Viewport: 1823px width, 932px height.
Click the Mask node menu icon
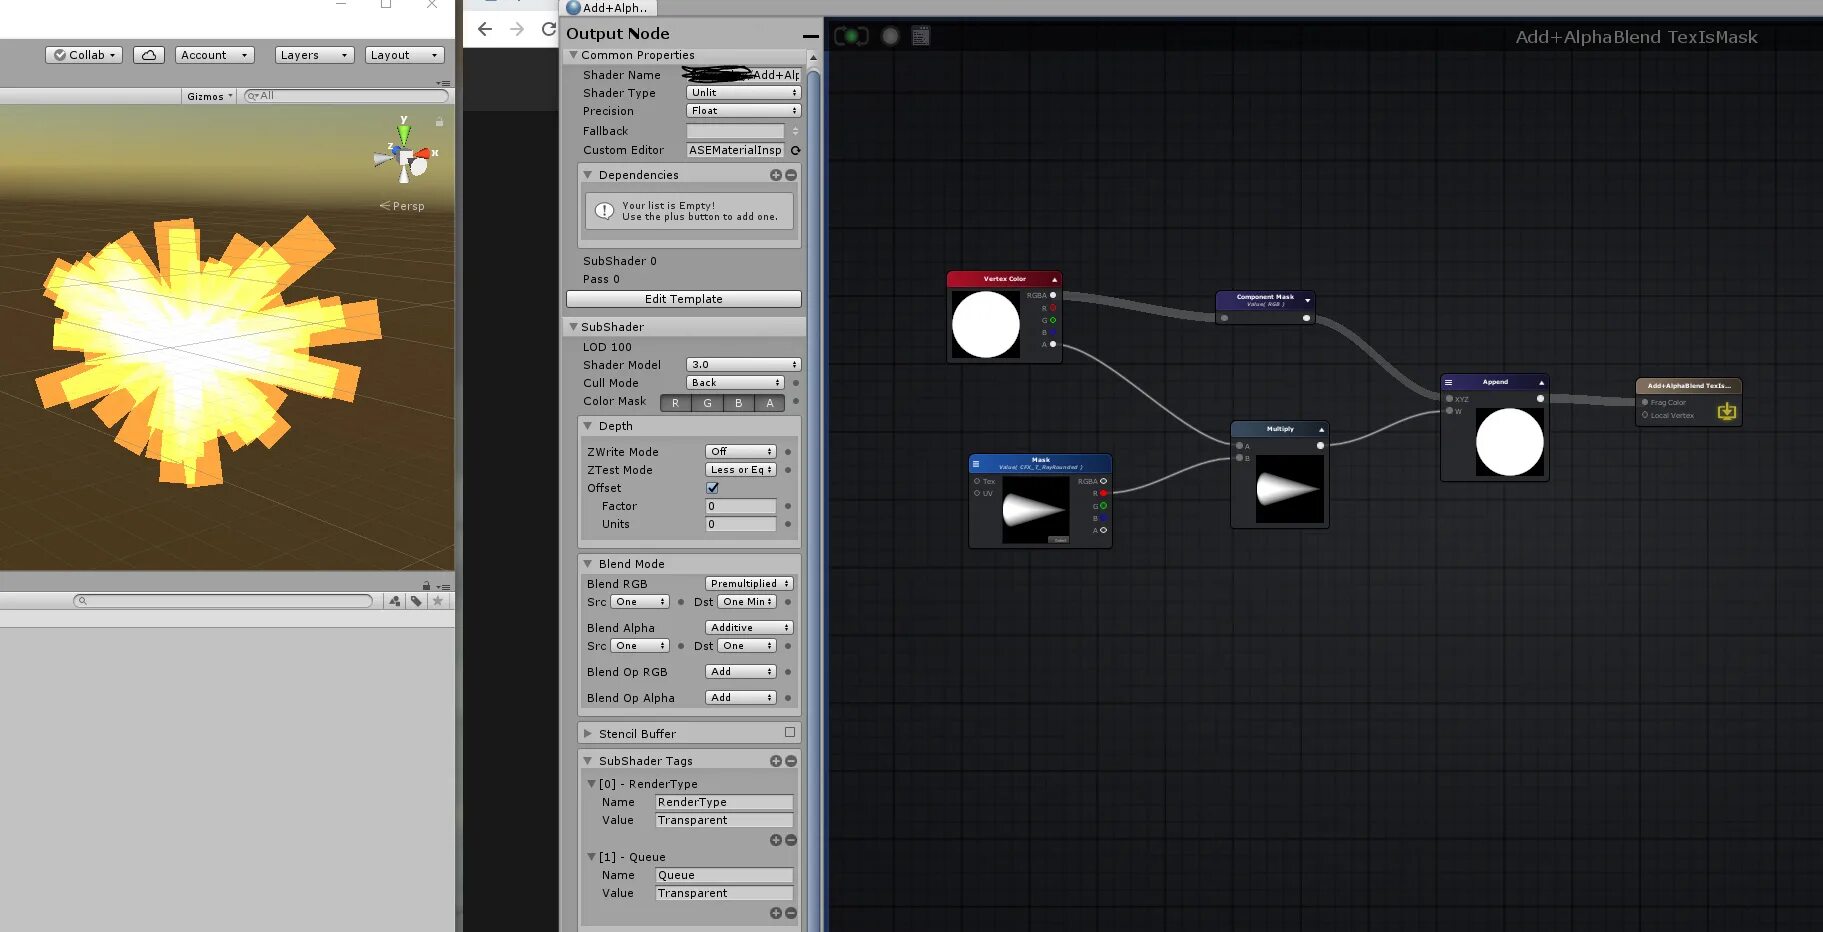[x=976, y=464]
